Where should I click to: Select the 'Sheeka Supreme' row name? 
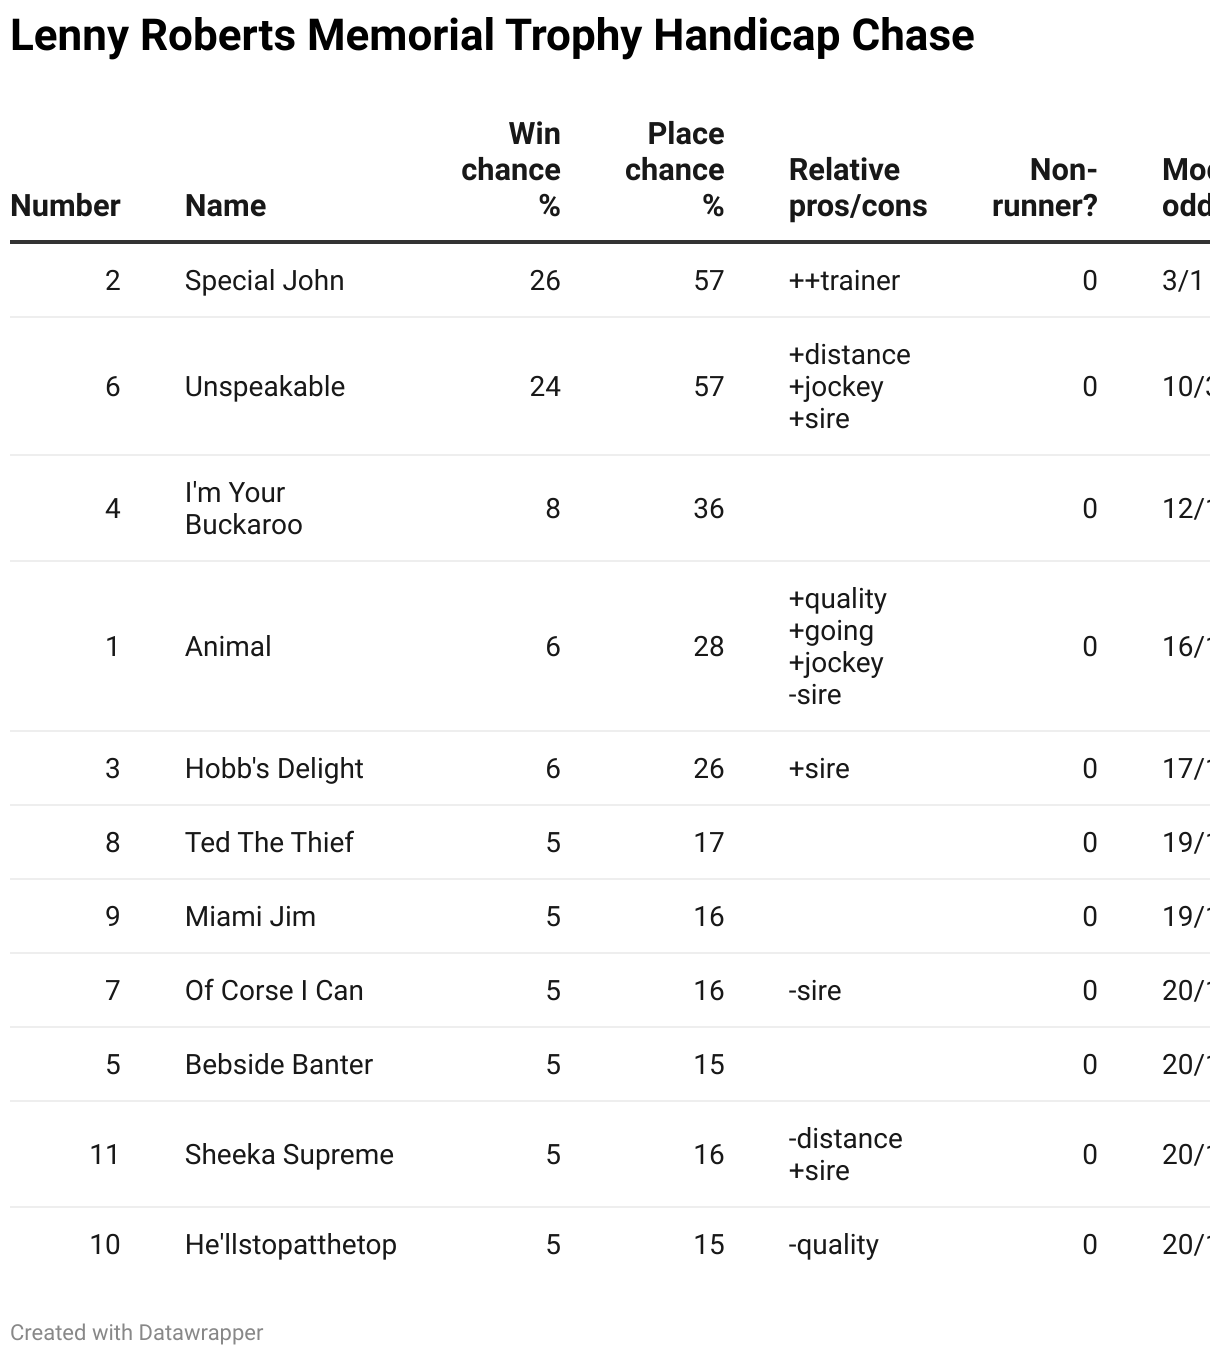(289, 1155)
